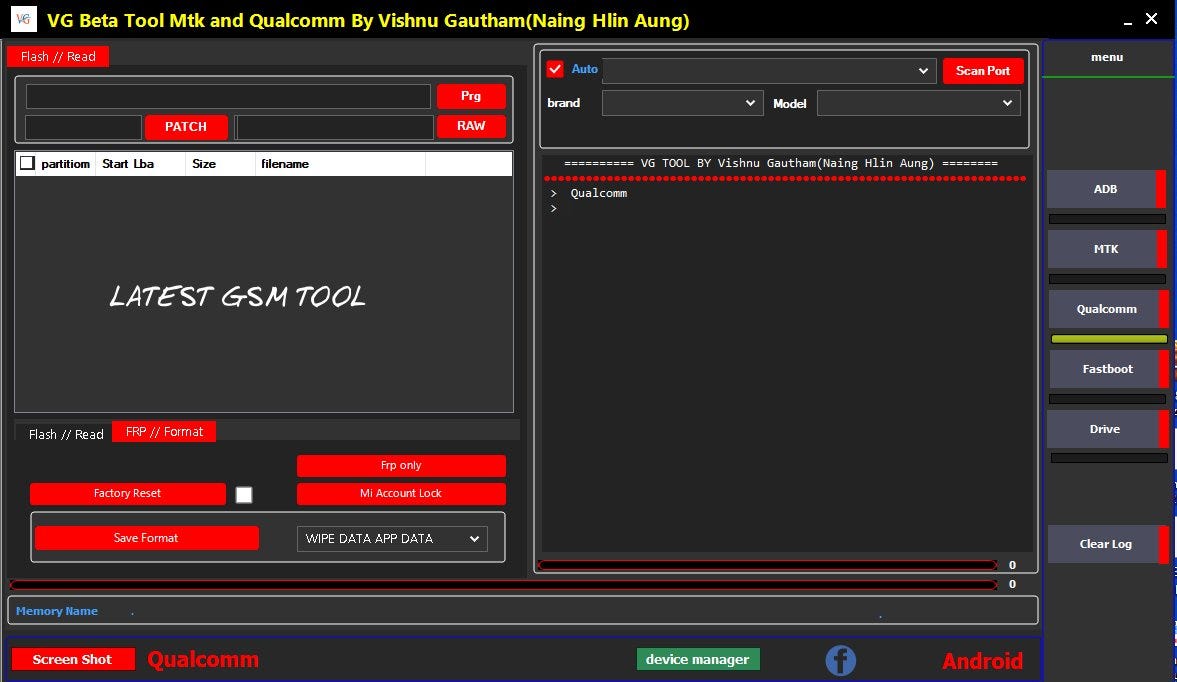Click the Memory Name label
The height and width of the screenshot is (682, 1177).
click(56, 611)
